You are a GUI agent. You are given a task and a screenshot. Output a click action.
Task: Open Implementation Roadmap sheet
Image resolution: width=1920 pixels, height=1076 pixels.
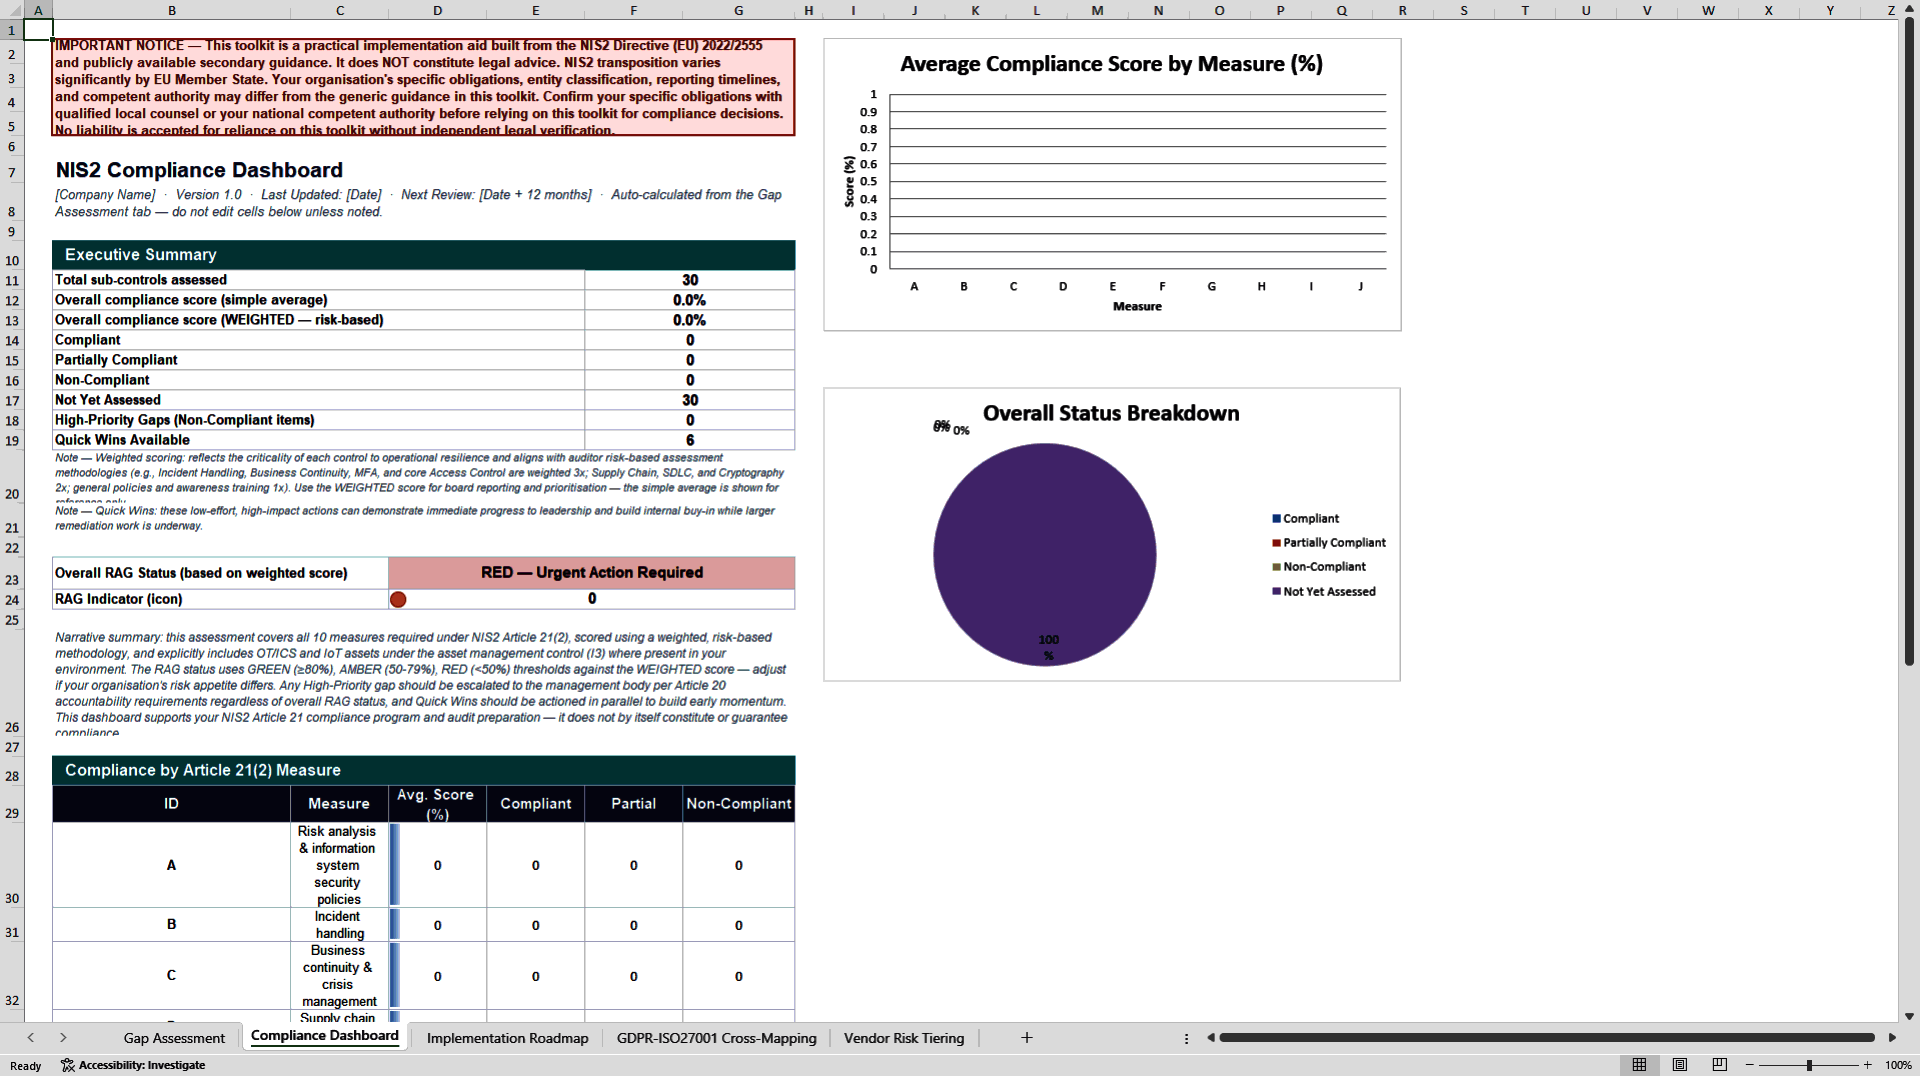(x=507, y=1038)
